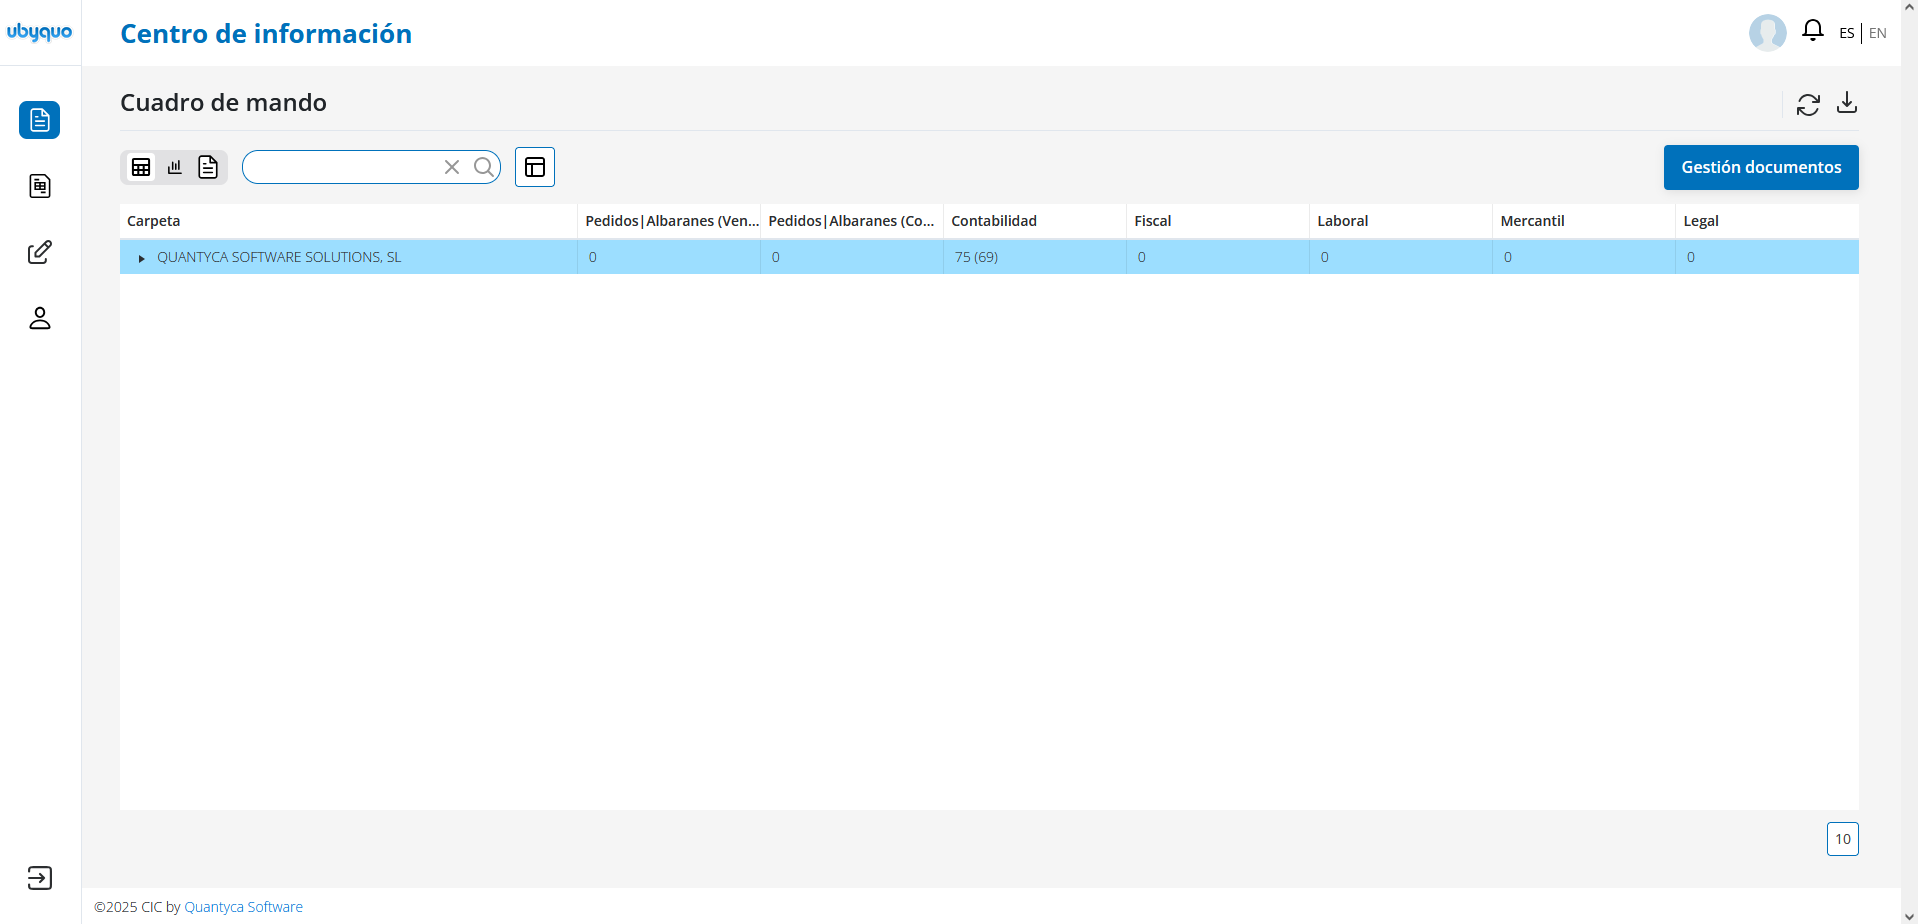1918x924 pixels.
Task: Click the ubyquo logo
Action: click(x=40, y=32)
